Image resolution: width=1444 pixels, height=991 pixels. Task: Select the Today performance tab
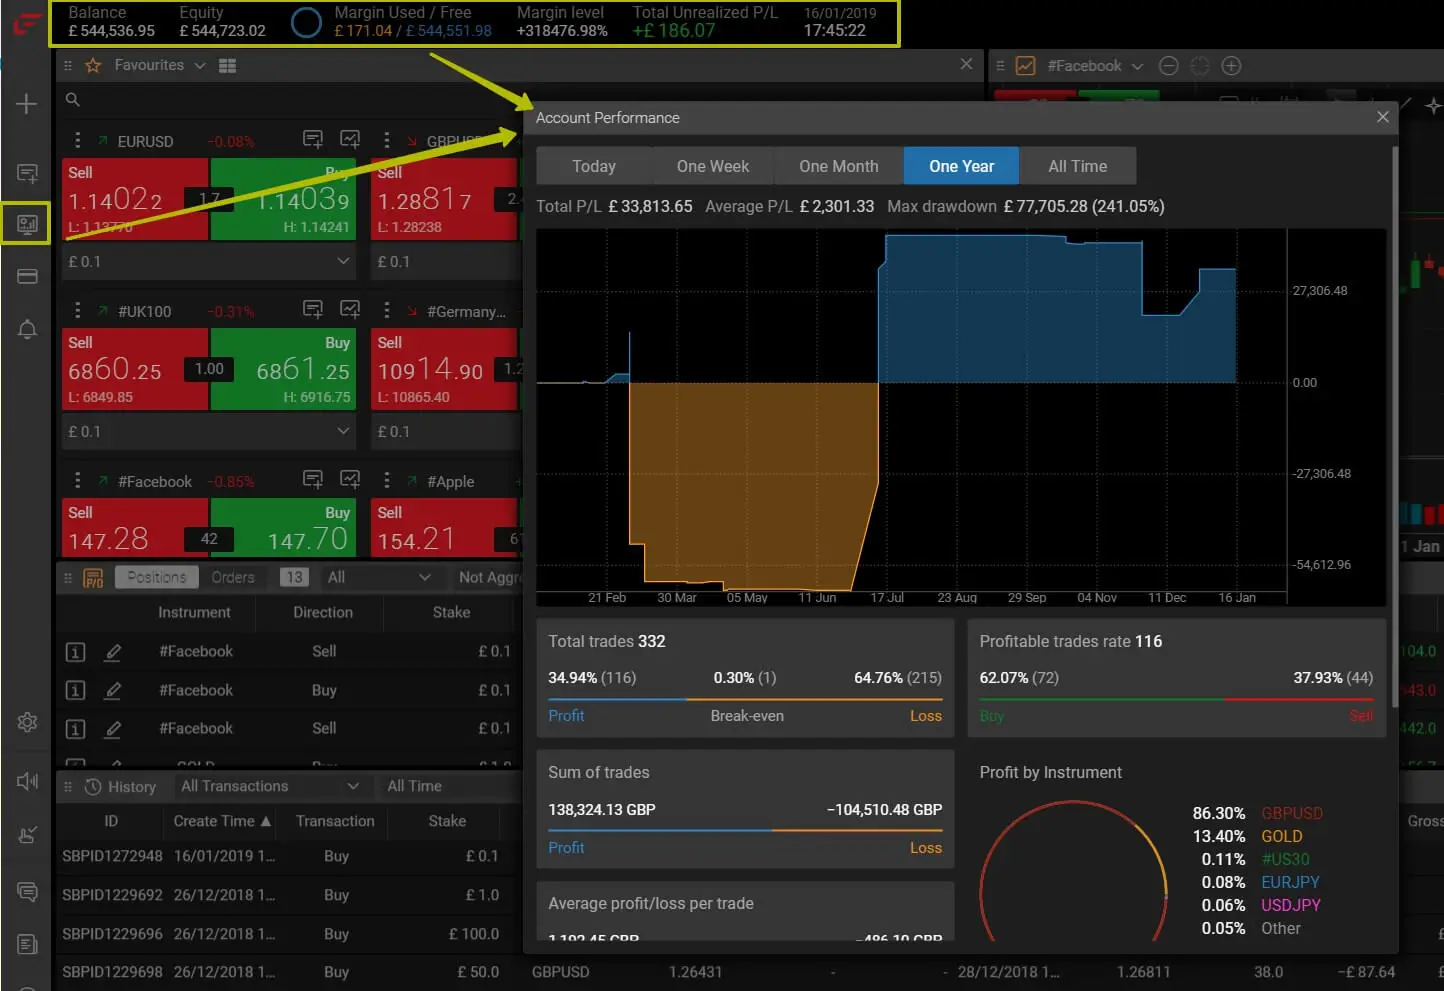pyautogui.click(x=594, y=166)
